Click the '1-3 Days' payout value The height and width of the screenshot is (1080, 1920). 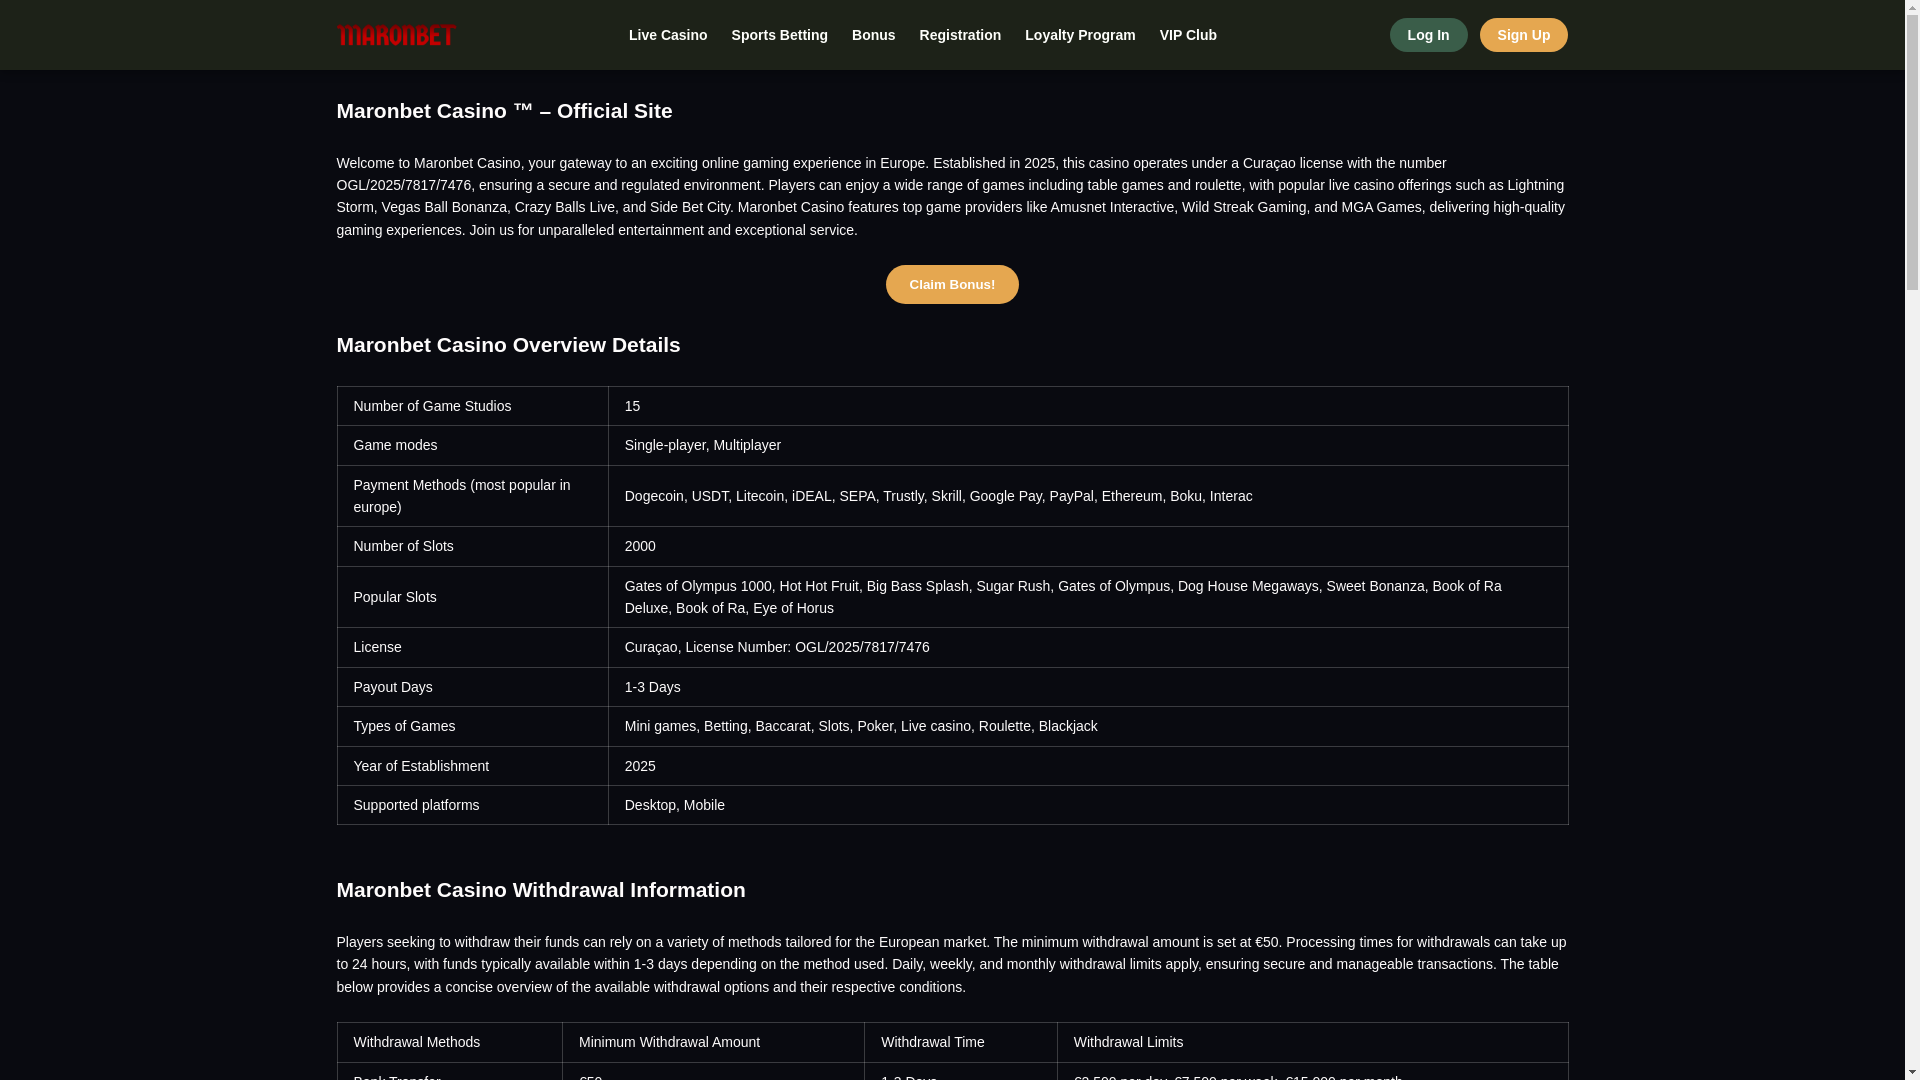pos(1088,687)
